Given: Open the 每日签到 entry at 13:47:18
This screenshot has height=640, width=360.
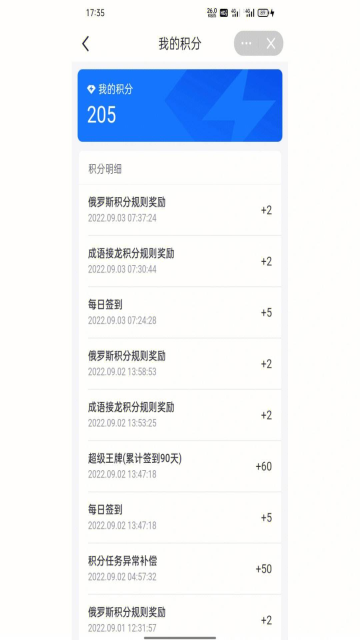Looking at the screenshot, I should 180,517.
